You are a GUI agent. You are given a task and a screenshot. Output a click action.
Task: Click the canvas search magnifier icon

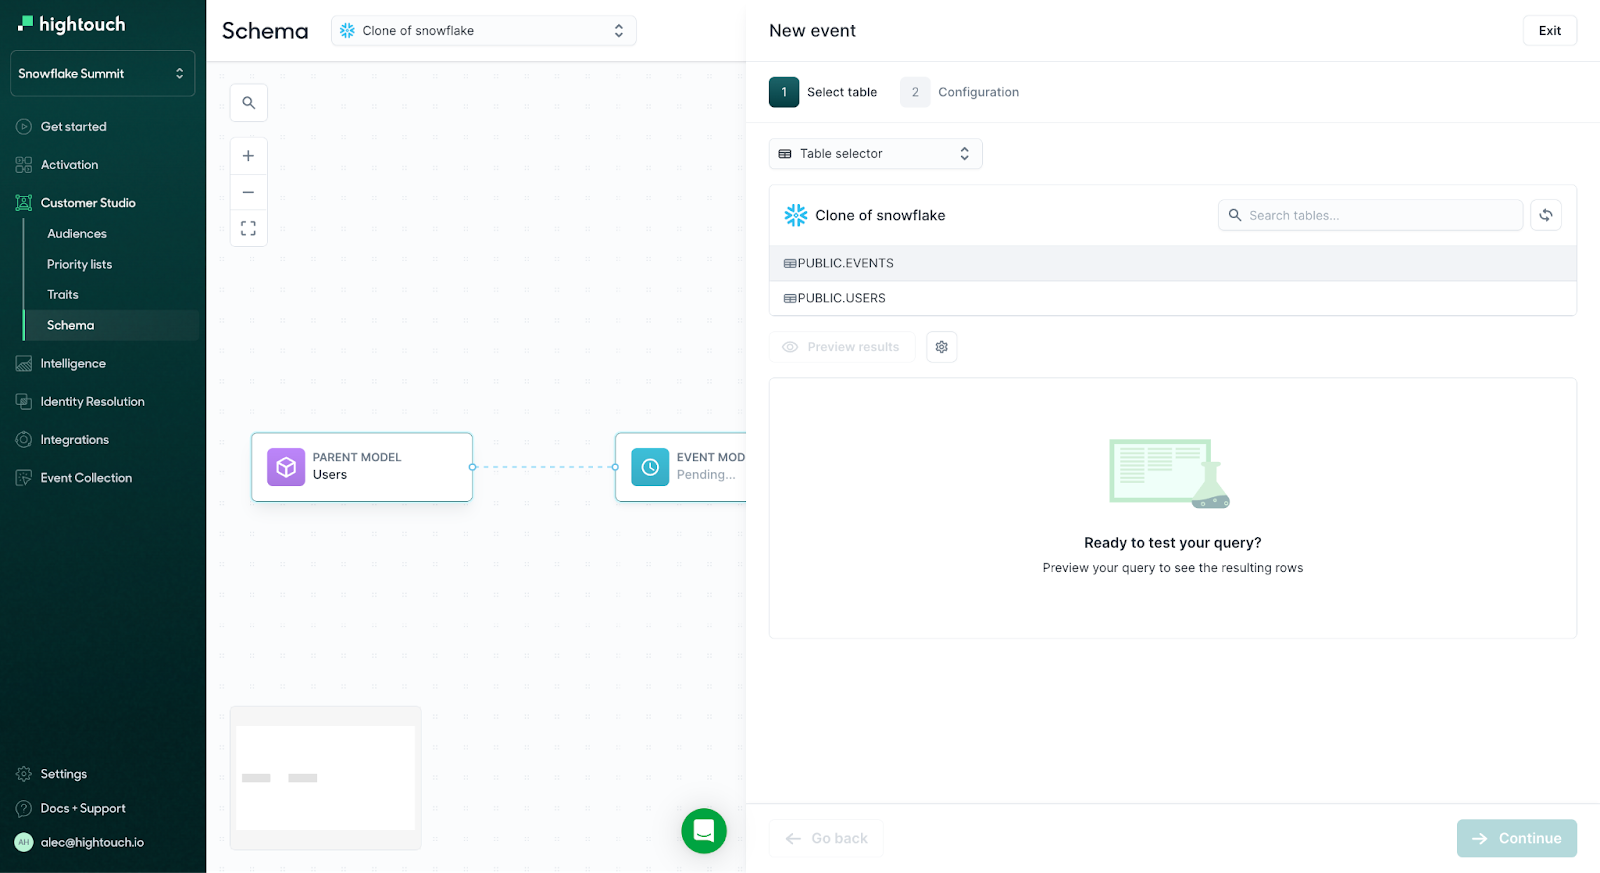click(x=248, y=103)
